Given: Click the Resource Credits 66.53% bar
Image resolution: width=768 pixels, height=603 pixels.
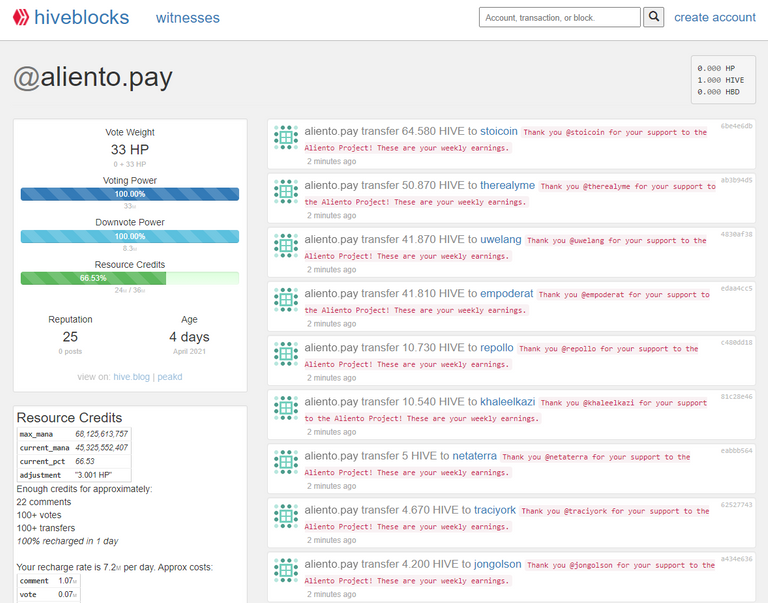Looking at the screenshot, I should click(x=130, y=278).
